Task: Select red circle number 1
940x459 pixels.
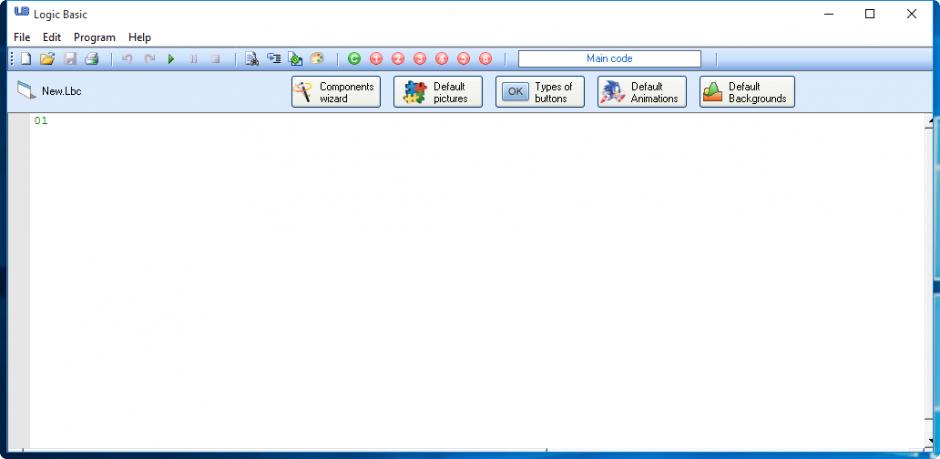Action: [x=376, y=59]
